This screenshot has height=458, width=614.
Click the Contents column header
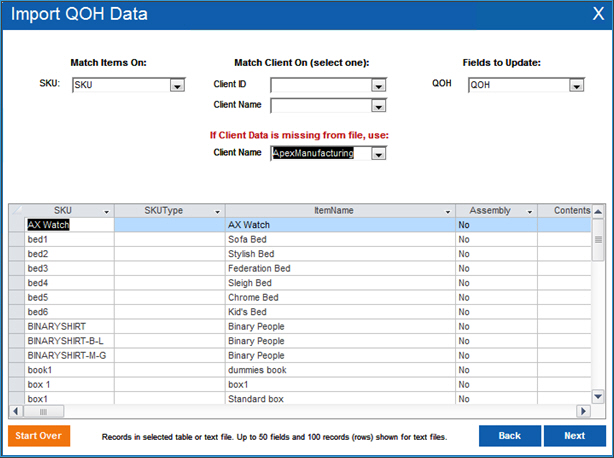click(x=565, y=211)
